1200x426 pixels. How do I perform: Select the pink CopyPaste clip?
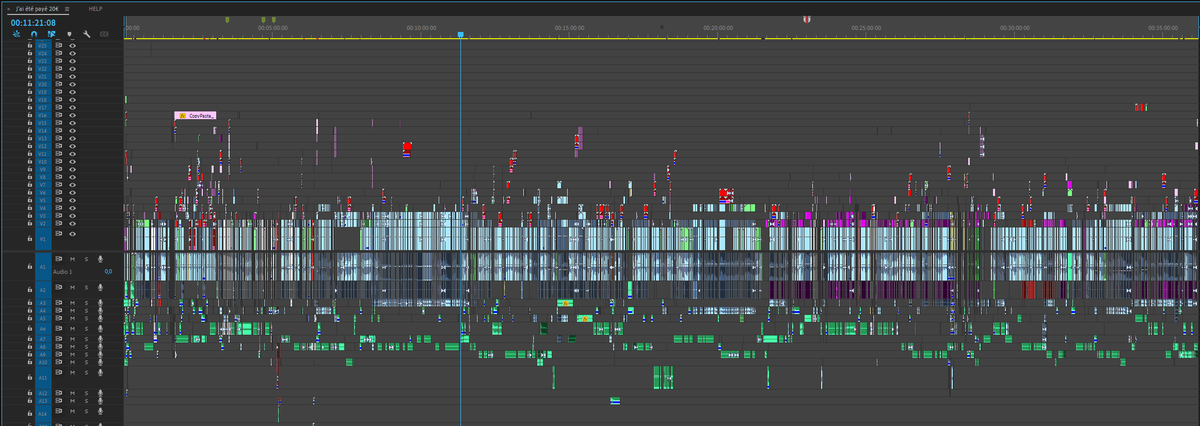[x=195, y=115]
